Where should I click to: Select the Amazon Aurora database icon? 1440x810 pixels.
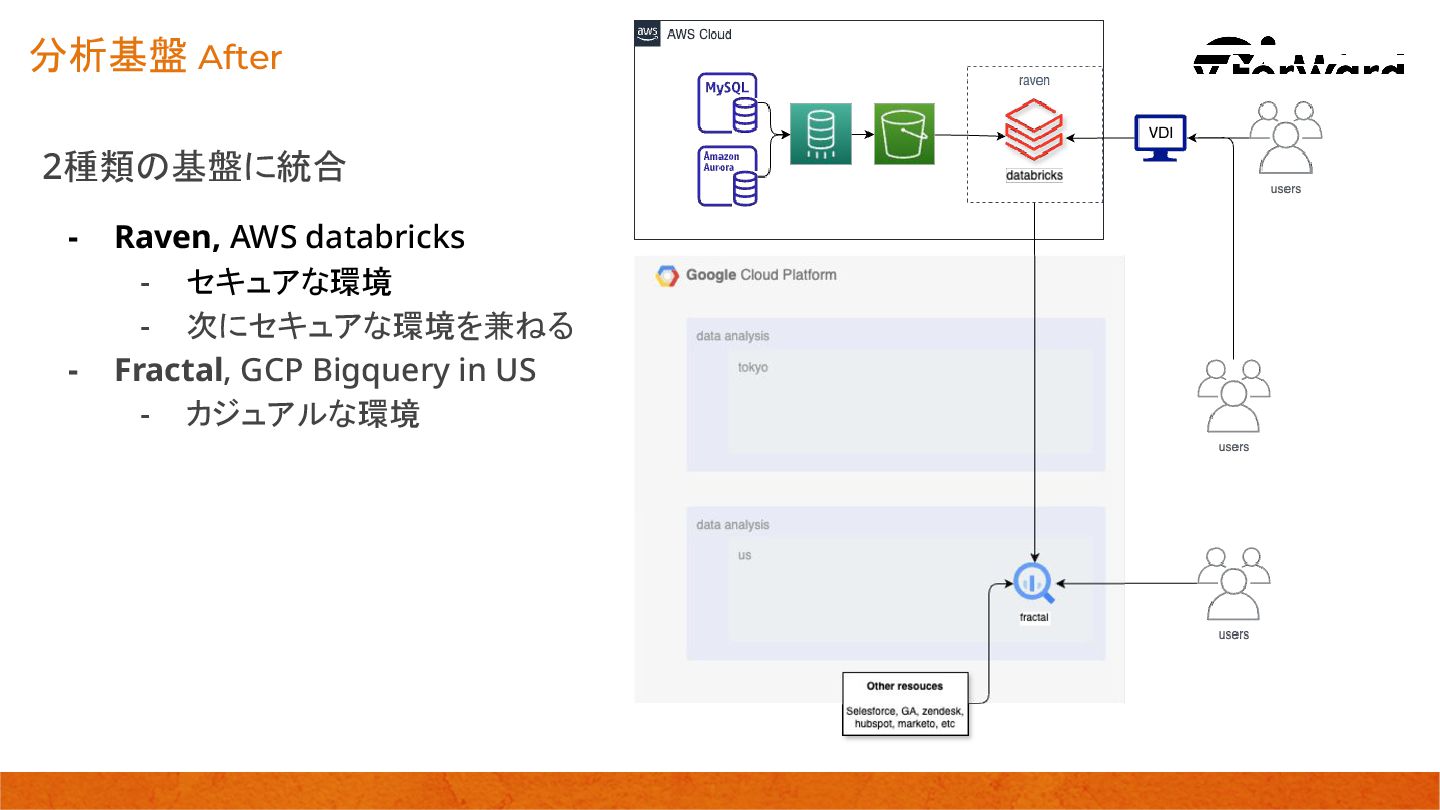tap(729, 176)
